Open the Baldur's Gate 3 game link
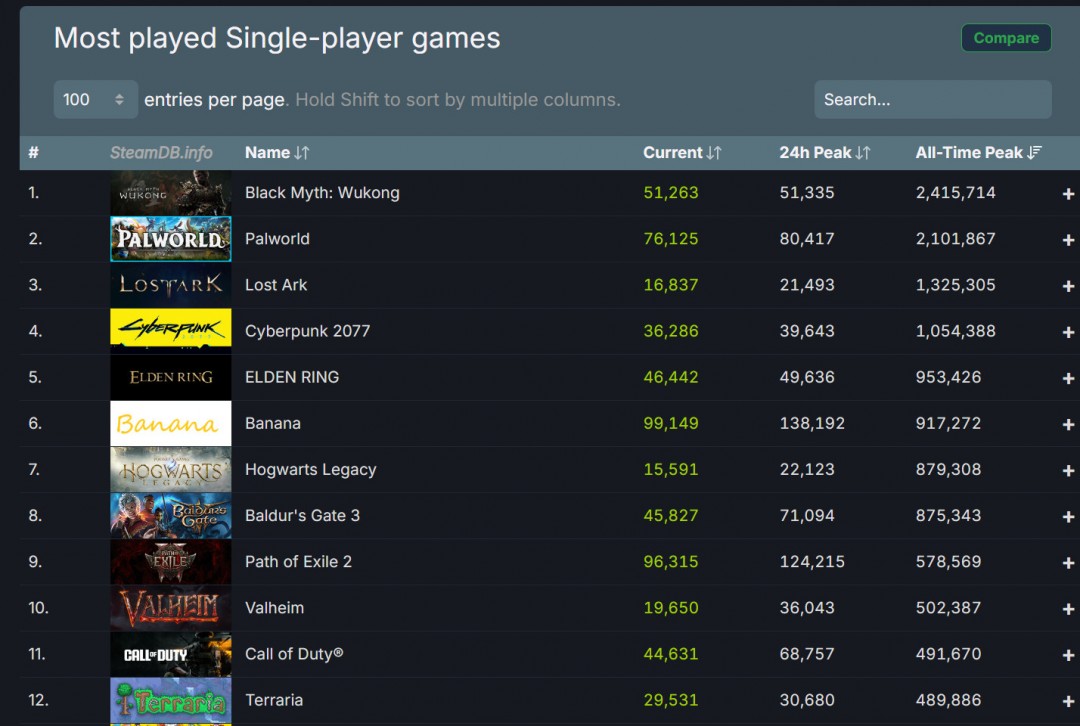 [x=302, y=516]
